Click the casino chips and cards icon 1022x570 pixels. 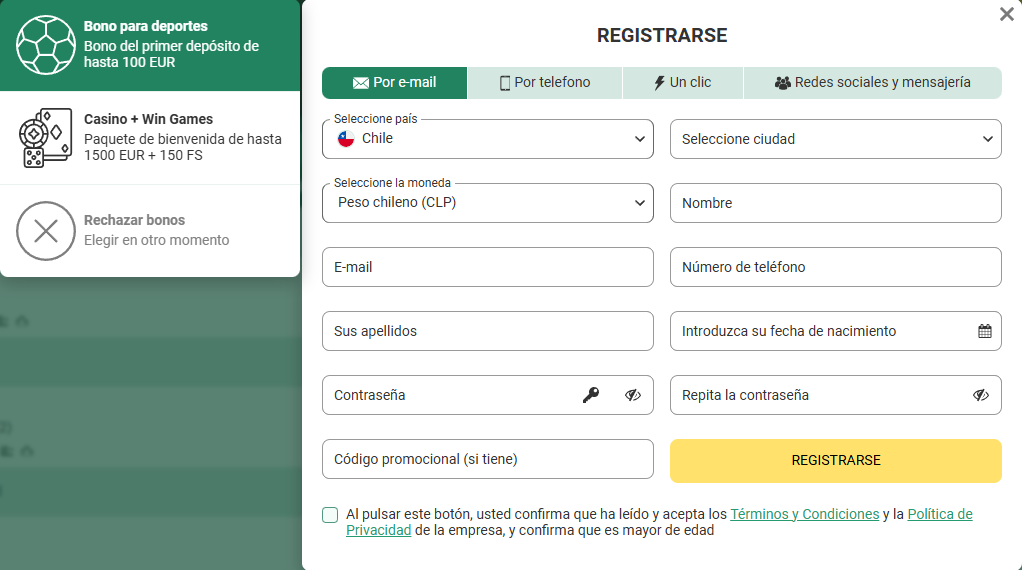point(46,138)
